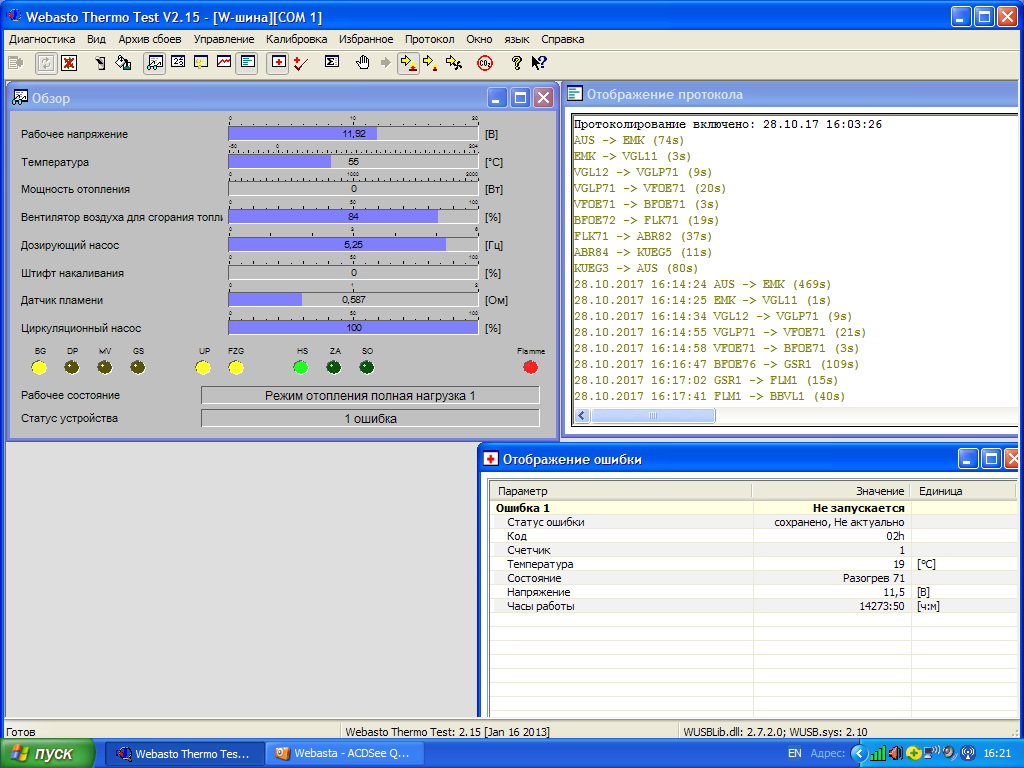Click the red plus checkmark toolbar icon
Viewport: 1024px width, 768px height.
301,63
